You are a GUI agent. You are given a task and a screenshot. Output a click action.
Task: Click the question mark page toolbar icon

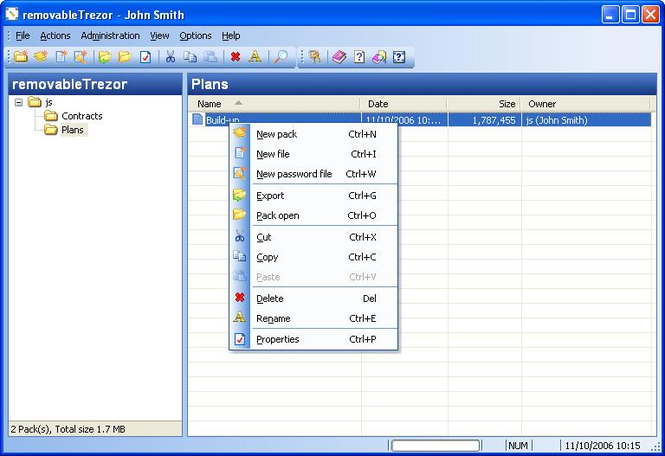tap(359, 56)
